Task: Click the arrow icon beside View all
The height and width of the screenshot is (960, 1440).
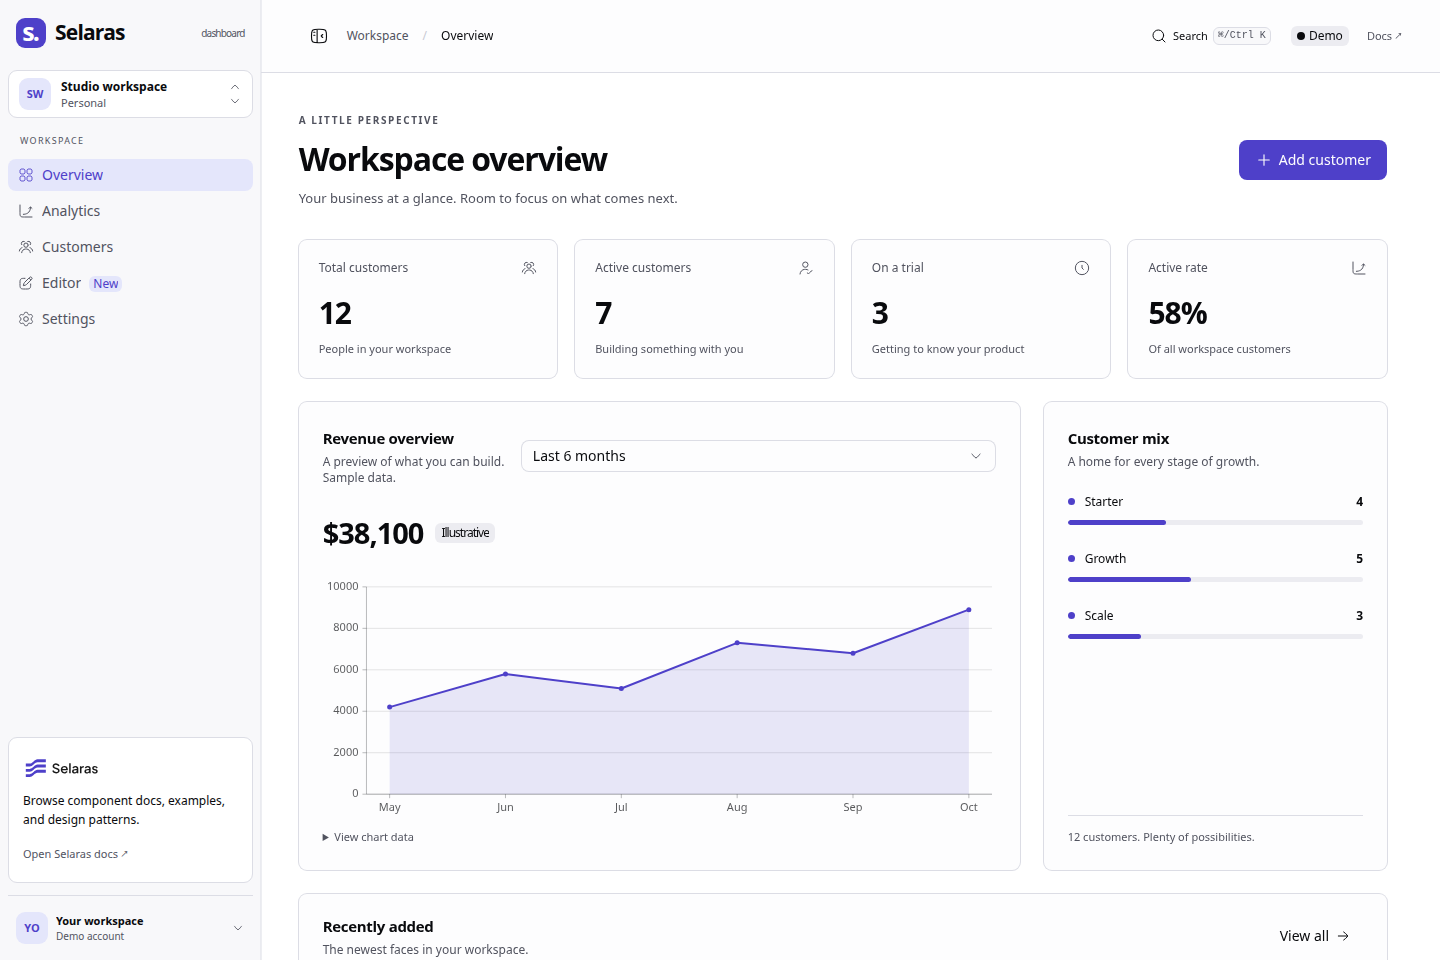Action: tap(1343, 936)
